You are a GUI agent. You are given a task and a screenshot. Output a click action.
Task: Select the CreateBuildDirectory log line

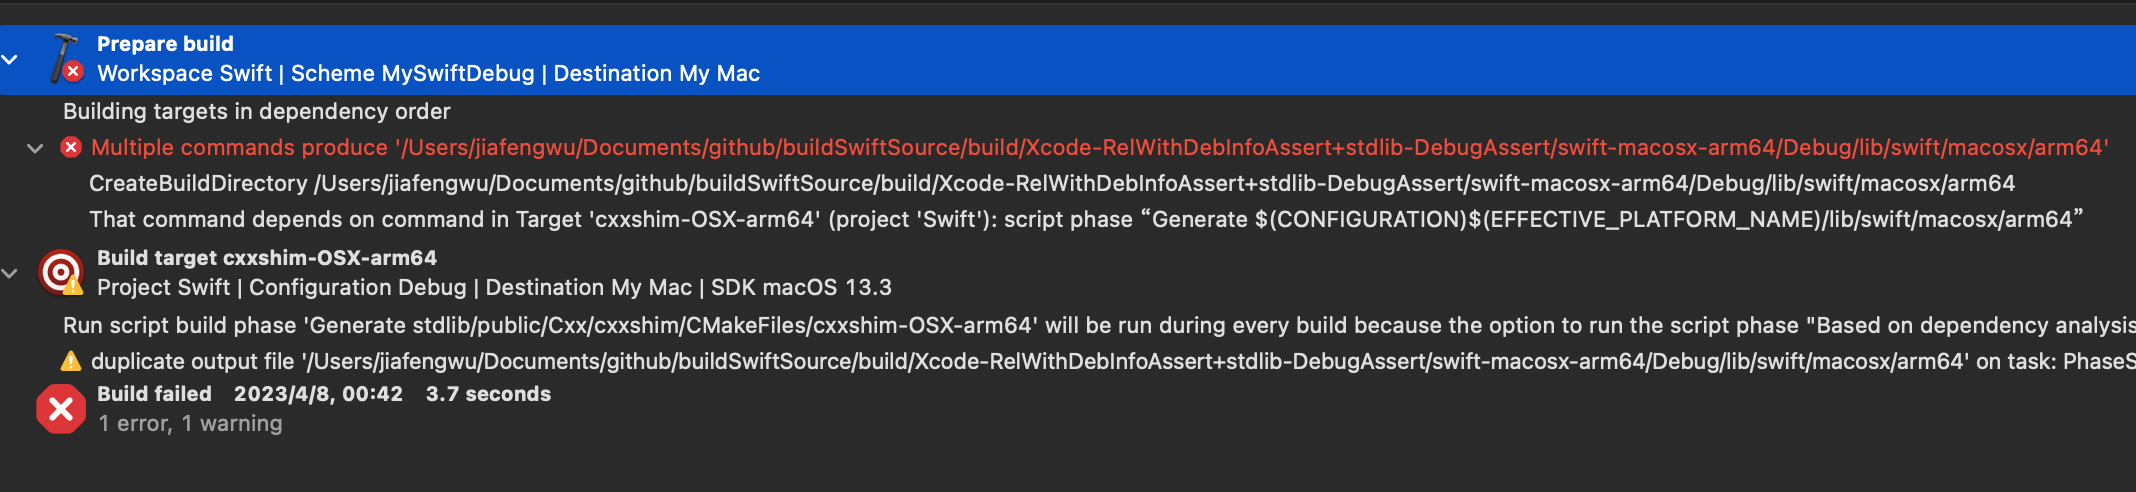[x=1051, y=184]
